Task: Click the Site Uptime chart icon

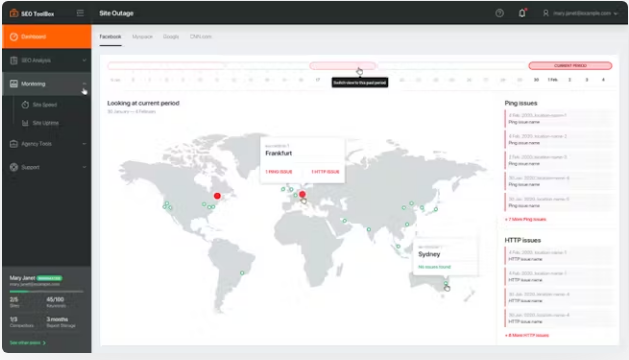Action: tap(25, 123)
